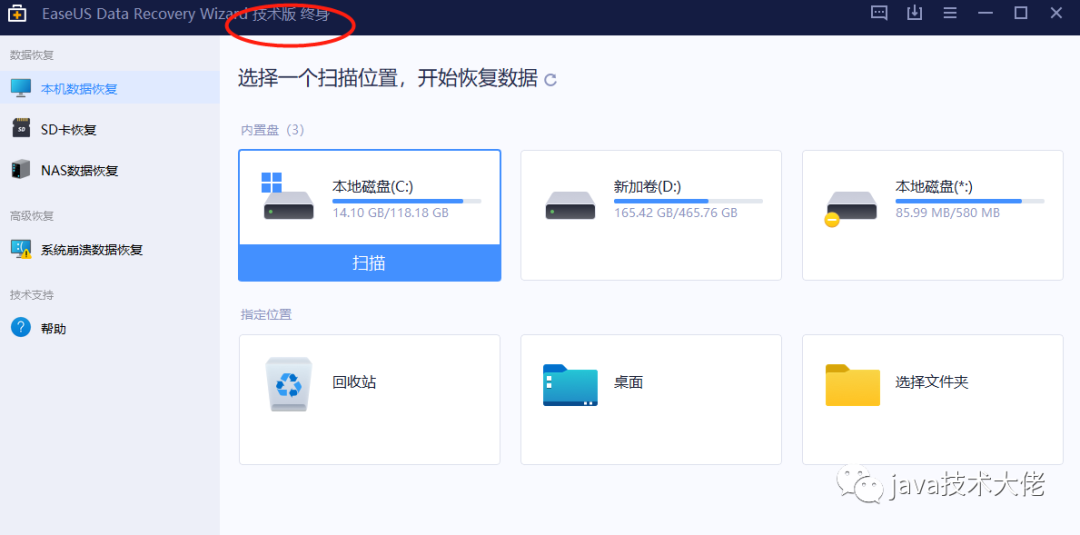Click the NAS server icon in sidebar
This screenshot has width=1080, height=535.
pyautogui.click(x=21, y=169)
